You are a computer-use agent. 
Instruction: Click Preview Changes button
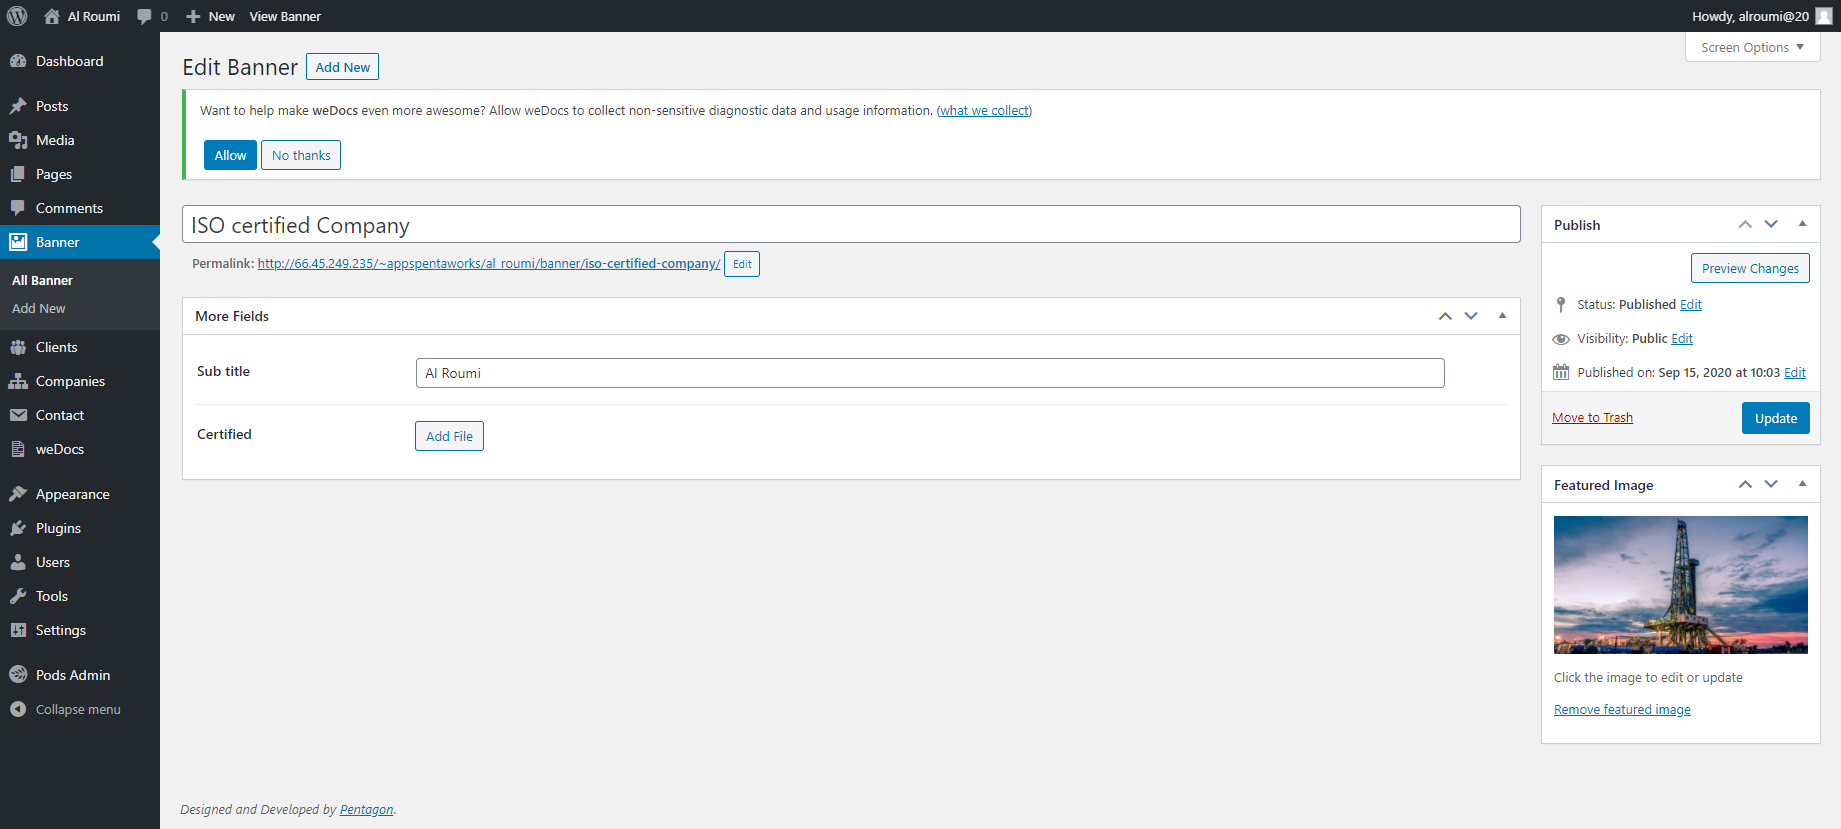coord(1750,268)
